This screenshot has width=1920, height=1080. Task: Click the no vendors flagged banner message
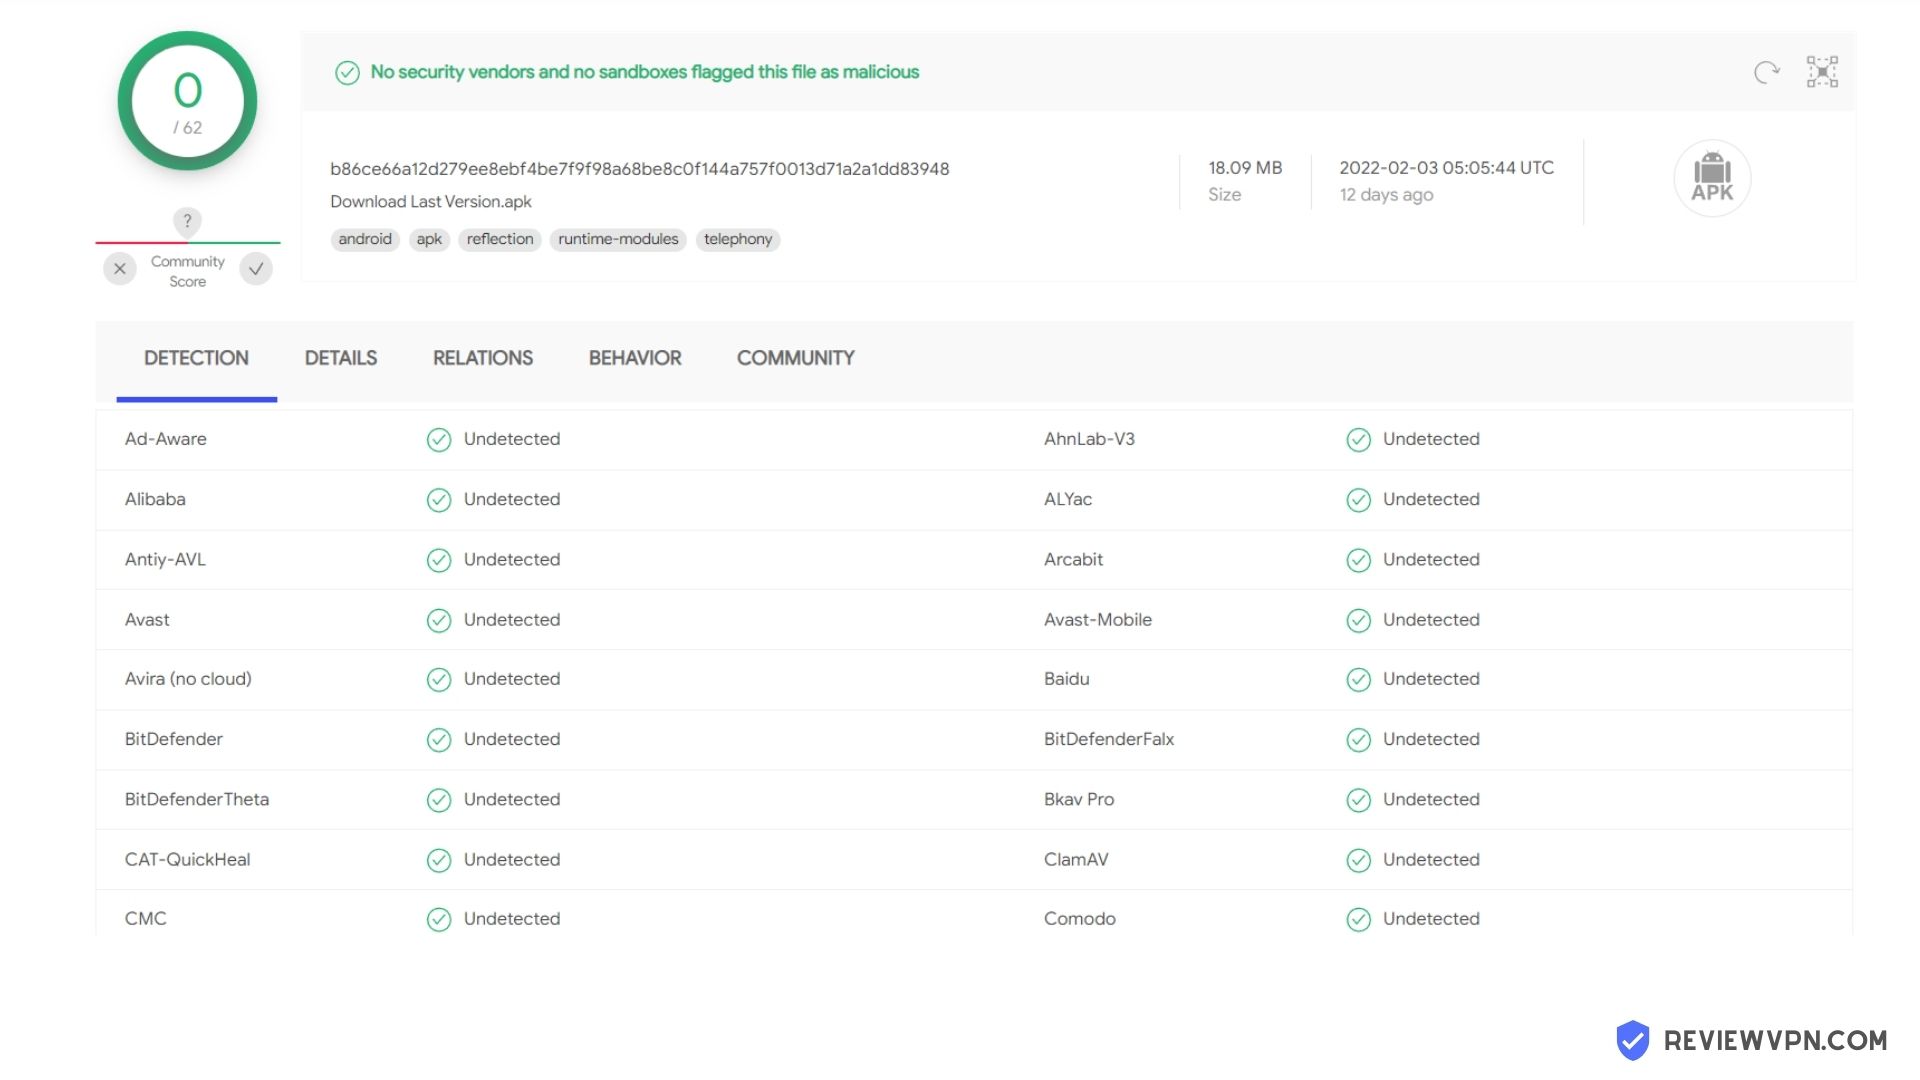tap(645, 72)
